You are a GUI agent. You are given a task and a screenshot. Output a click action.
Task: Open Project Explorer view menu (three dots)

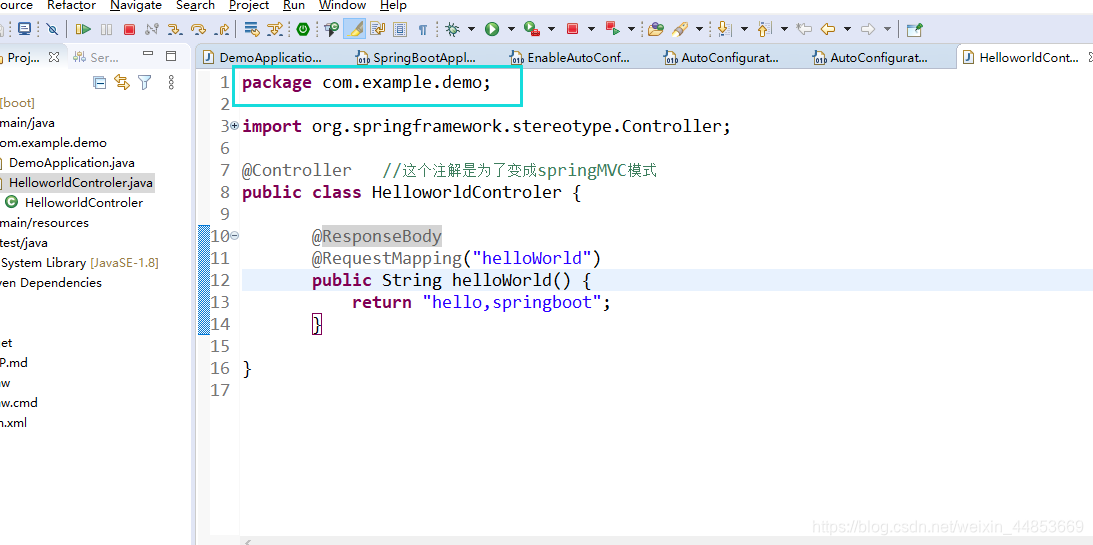(x=171, y=83)
